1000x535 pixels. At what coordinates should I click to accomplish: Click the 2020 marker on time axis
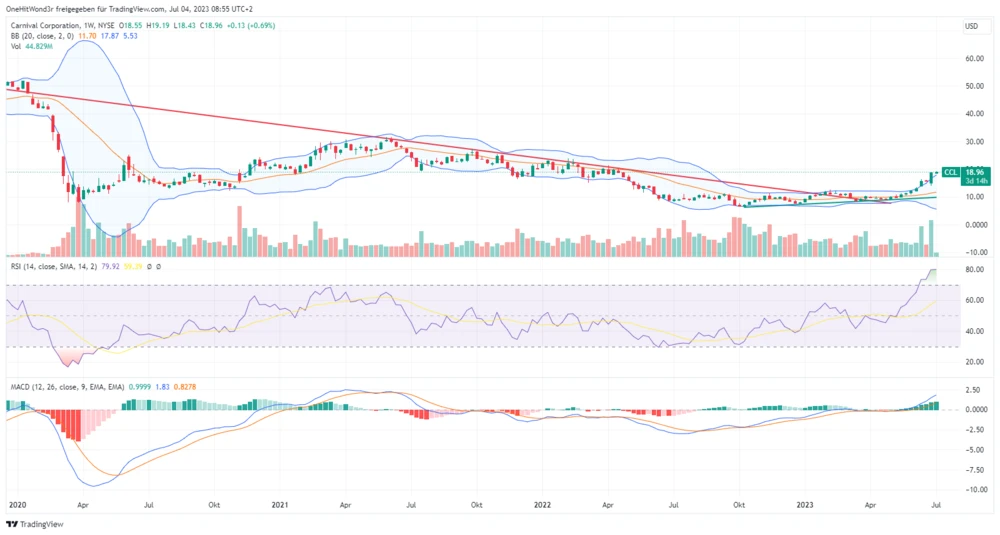tap(17, 506)
